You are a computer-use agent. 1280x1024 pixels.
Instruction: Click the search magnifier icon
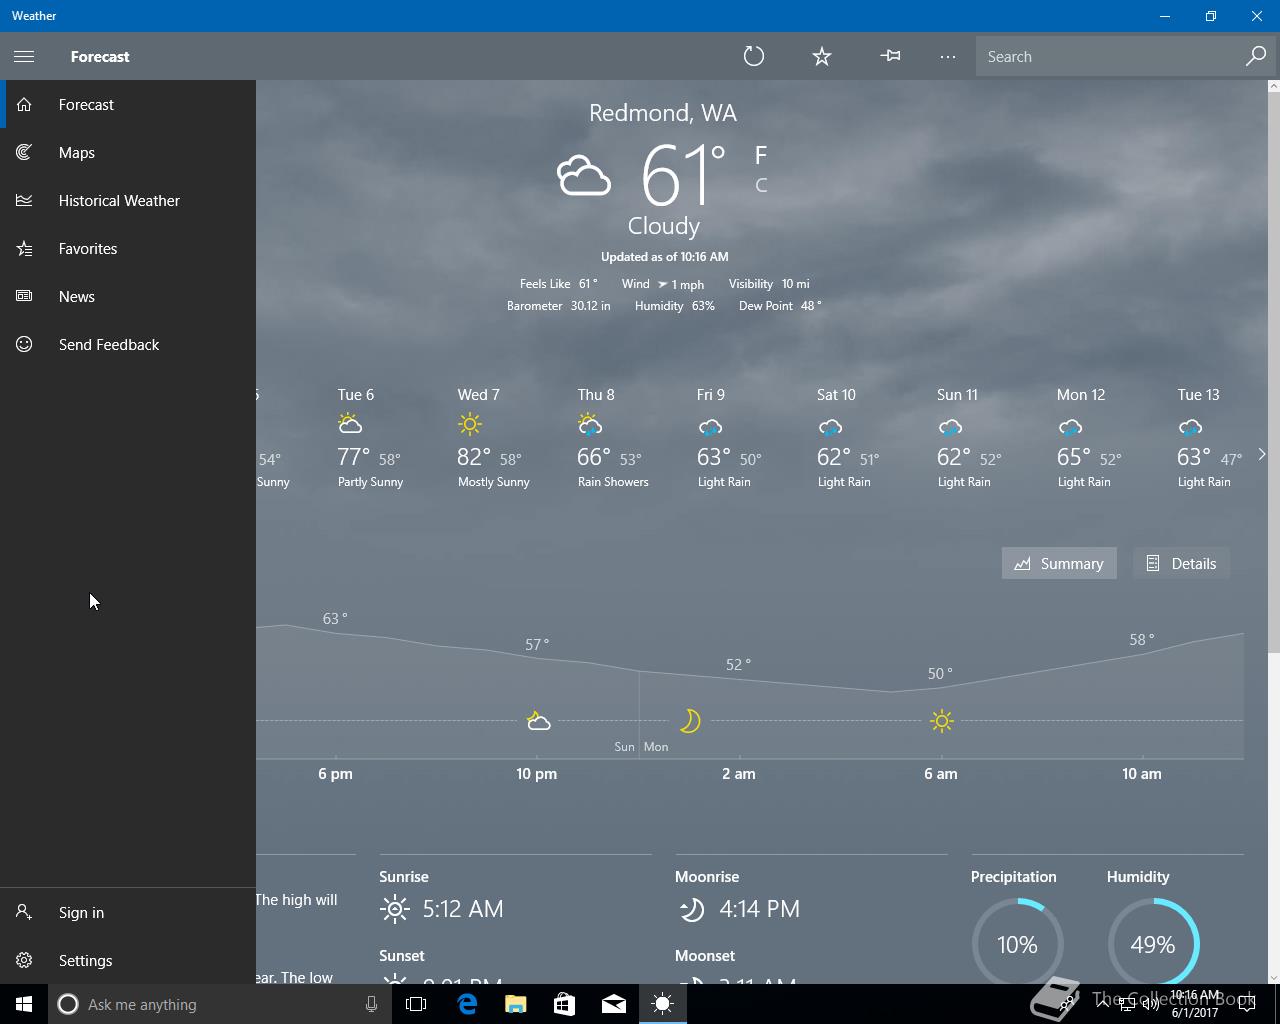[x=1255, y=56]
